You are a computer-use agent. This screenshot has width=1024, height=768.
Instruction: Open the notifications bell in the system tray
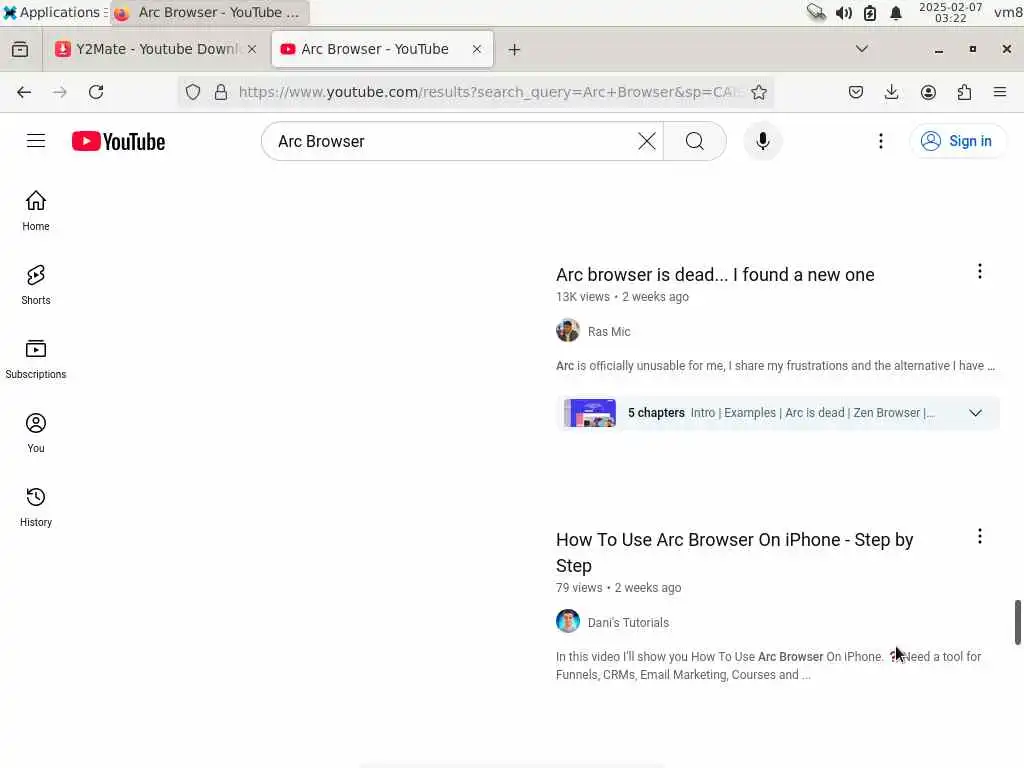[x=896, y=13]
